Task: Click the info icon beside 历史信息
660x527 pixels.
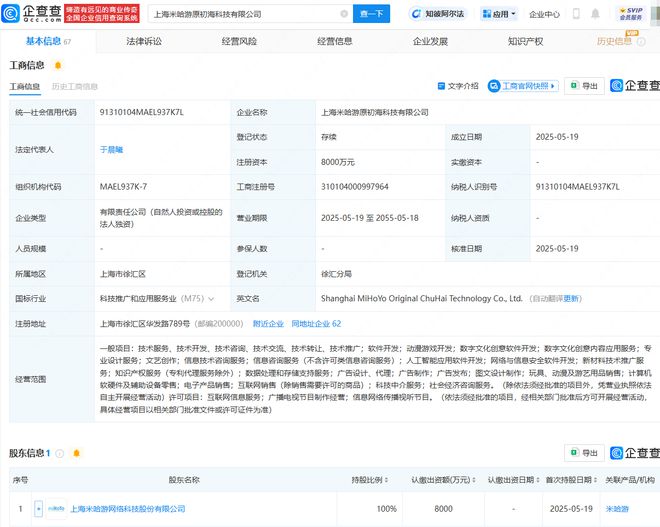Action: tap(641, 41)
